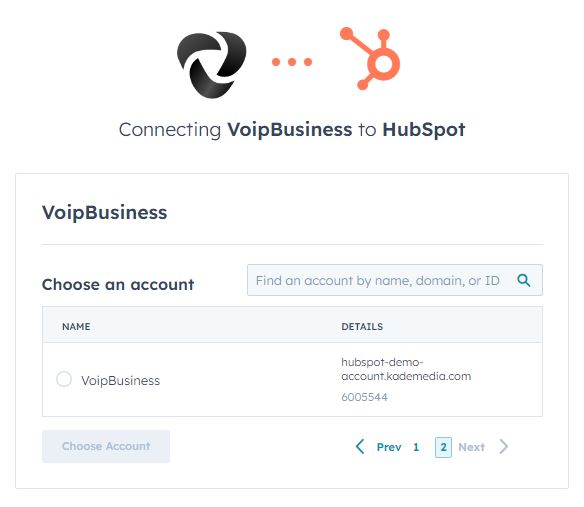
Task: Click the Choose an account heading
Action: pos(118,285)
